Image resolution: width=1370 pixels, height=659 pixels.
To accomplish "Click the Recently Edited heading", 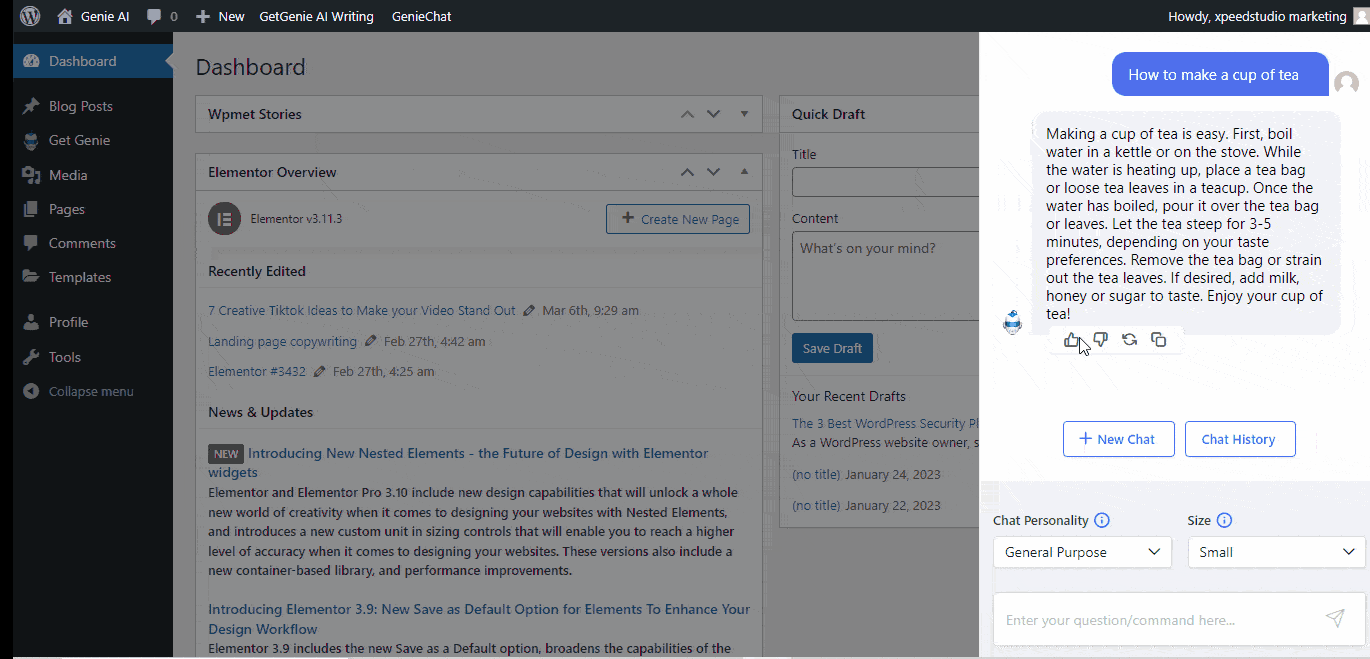I will coord(257,271).
